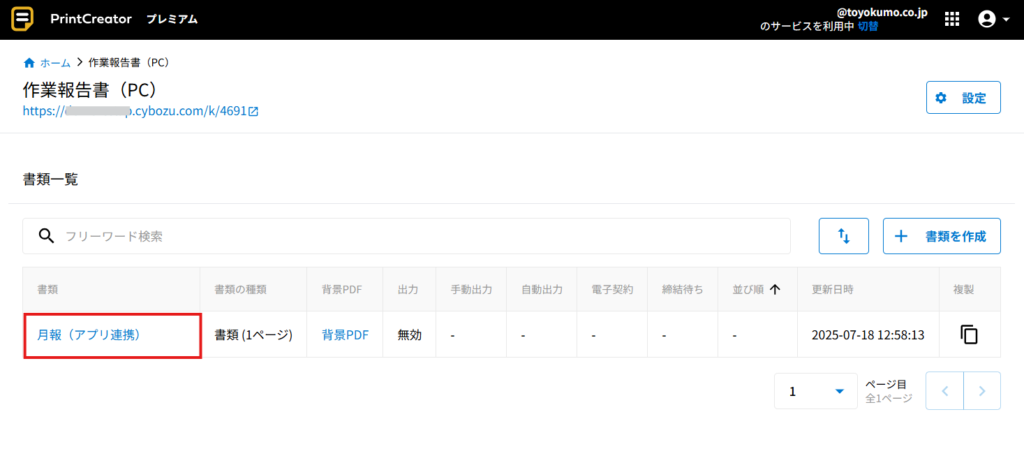The width and height of the screenshot is (1024, 456).
Task: Click the duplicate document copy icon
Action: tap(968, 335)
